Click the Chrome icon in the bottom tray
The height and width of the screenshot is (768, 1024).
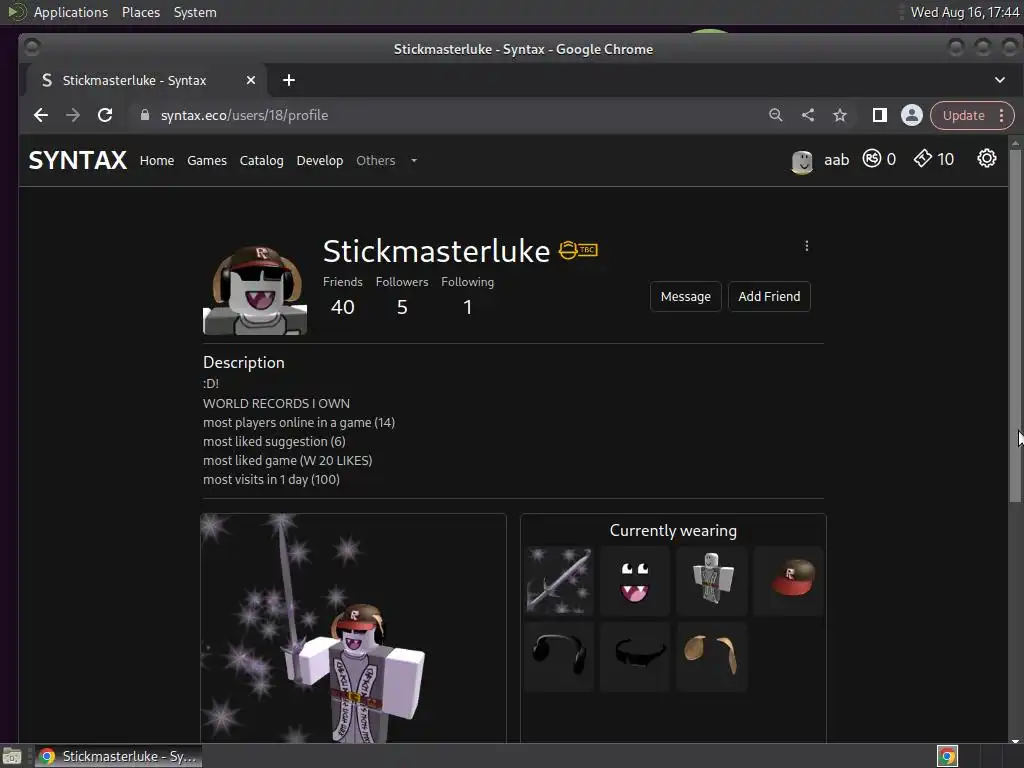click(x=947, y=756)
